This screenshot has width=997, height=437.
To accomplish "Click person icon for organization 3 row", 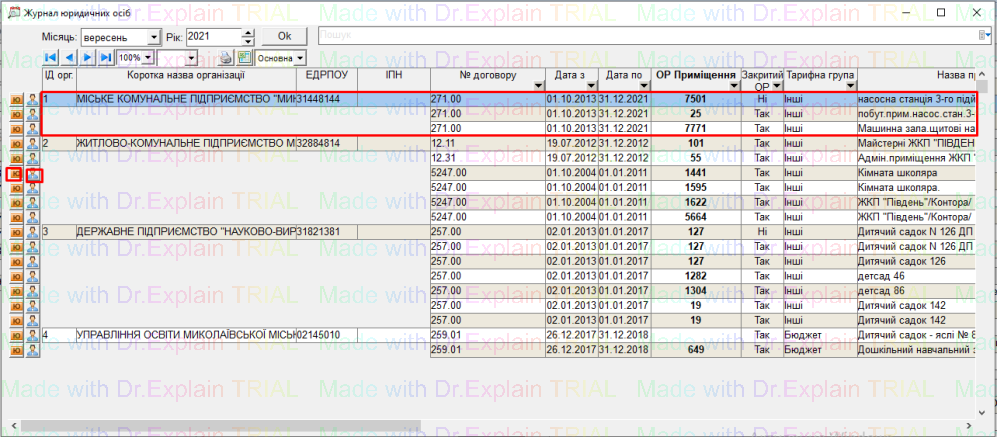I will click(33, 233).
